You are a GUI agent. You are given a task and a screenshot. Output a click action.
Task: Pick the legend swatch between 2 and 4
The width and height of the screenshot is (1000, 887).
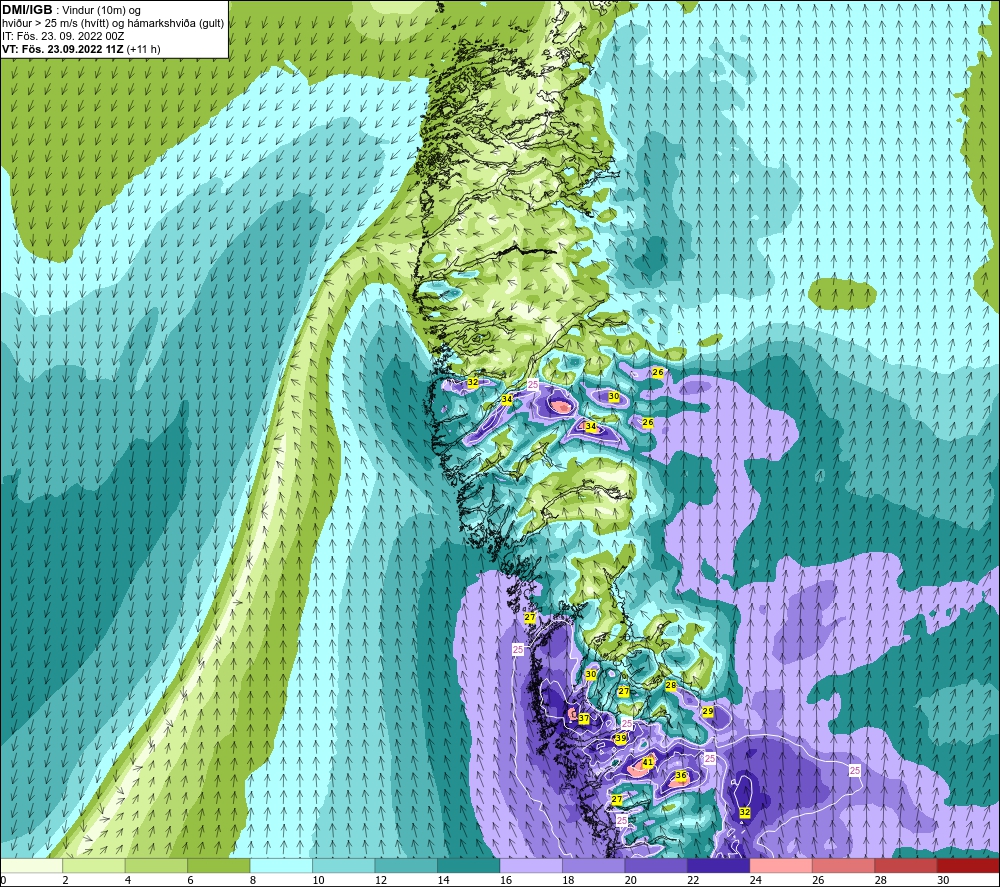(94, 866)
